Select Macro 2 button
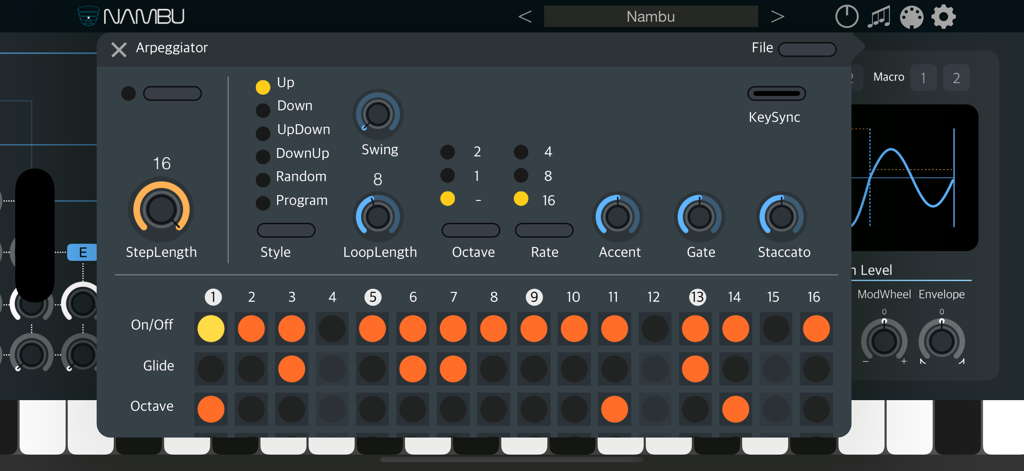Viewport: 1024px width, 471px height. [x=956, y=78]
